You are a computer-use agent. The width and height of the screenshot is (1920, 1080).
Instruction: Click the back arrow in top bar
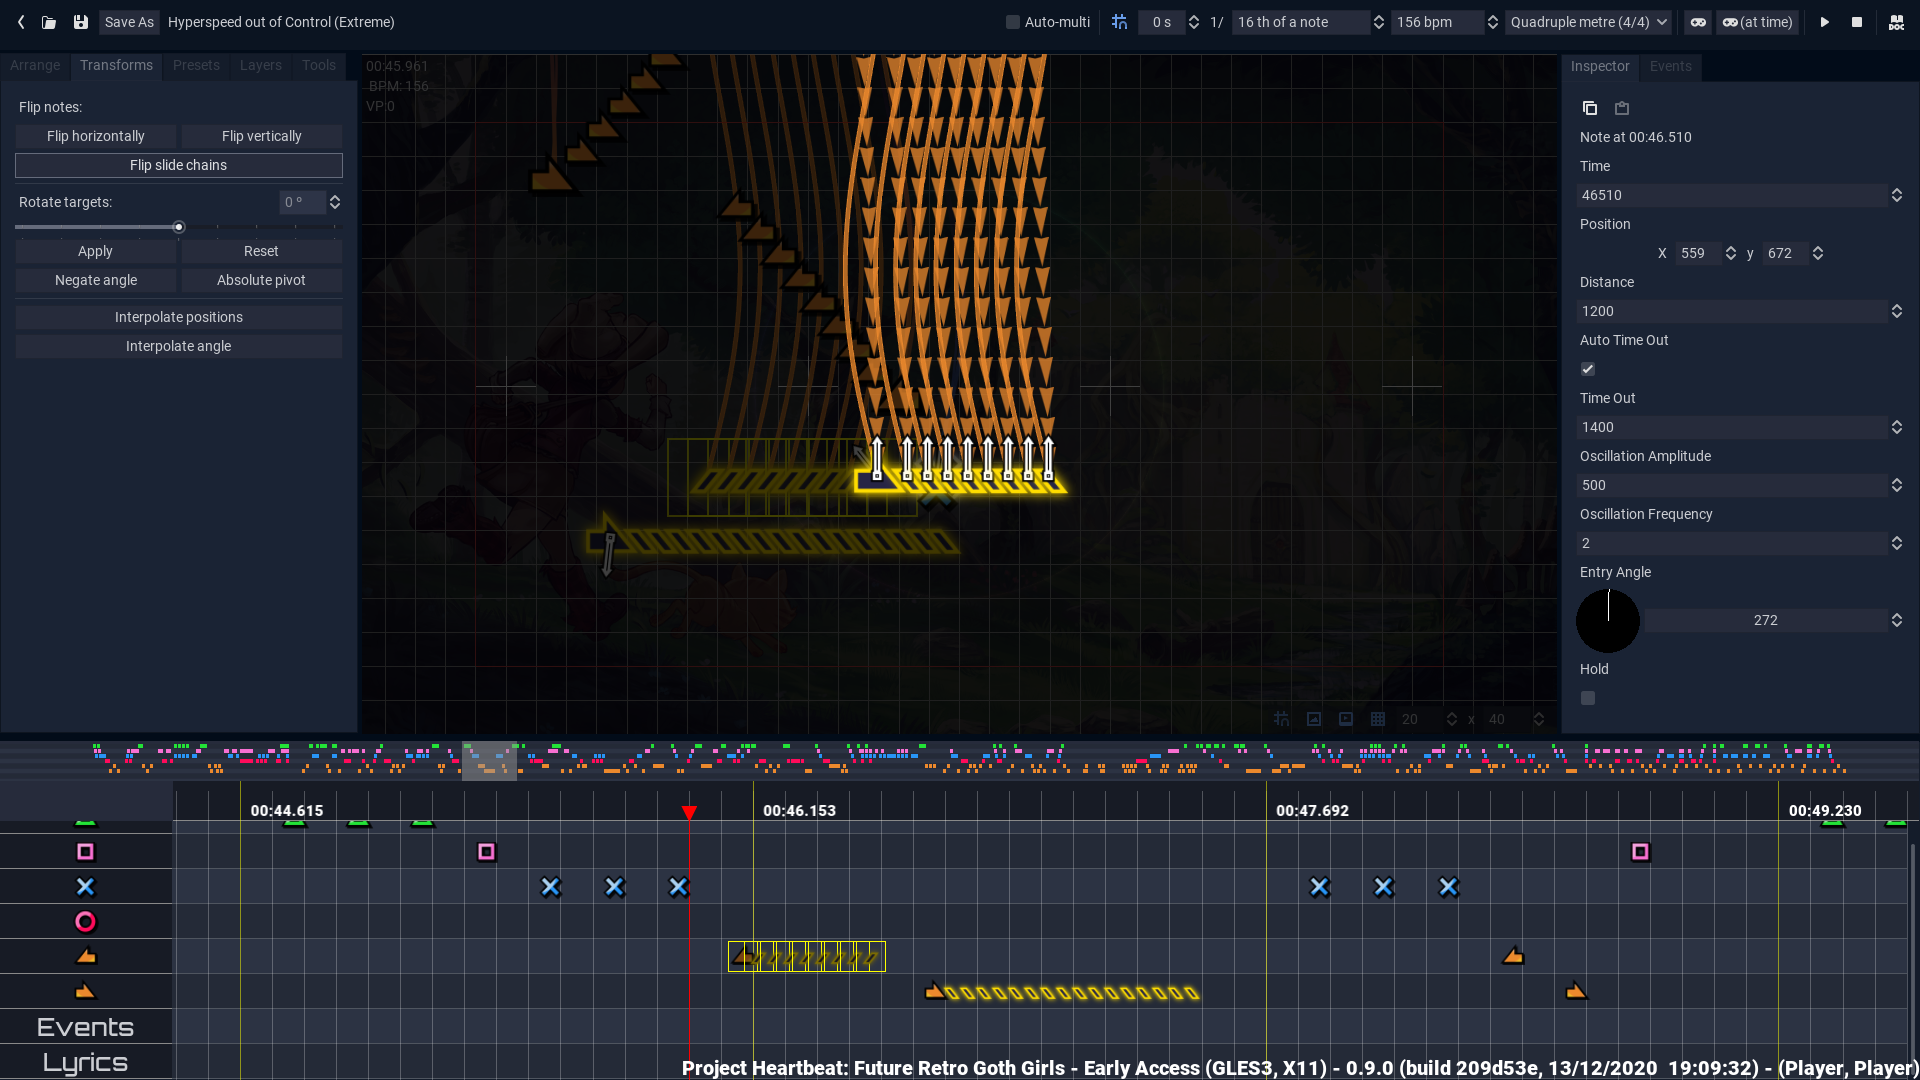21,22
